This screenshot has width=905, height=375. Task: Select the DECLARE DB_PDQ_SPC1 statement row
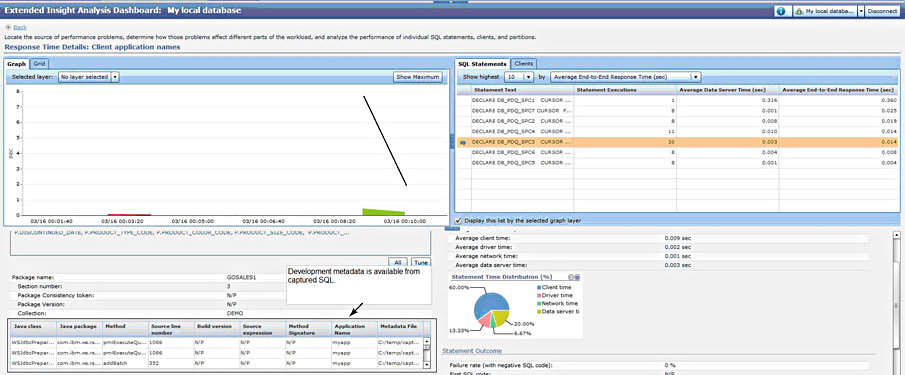[x=678, y=100]
